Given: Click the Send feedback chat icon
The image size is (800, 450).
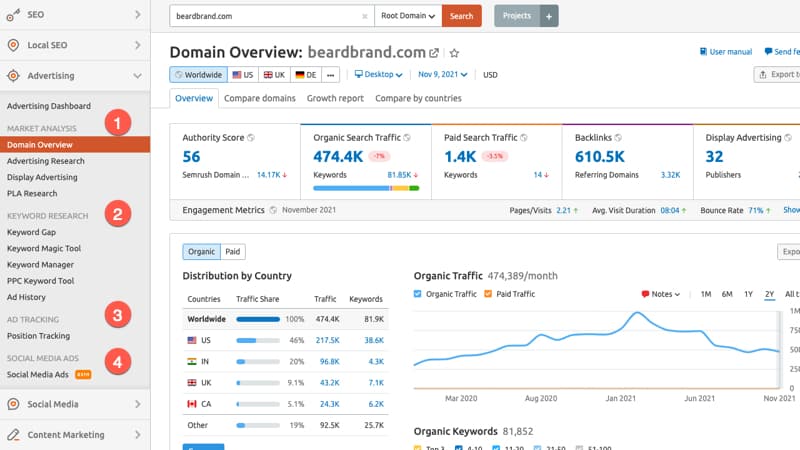Looking at the screenshot, I should point(768,52).
